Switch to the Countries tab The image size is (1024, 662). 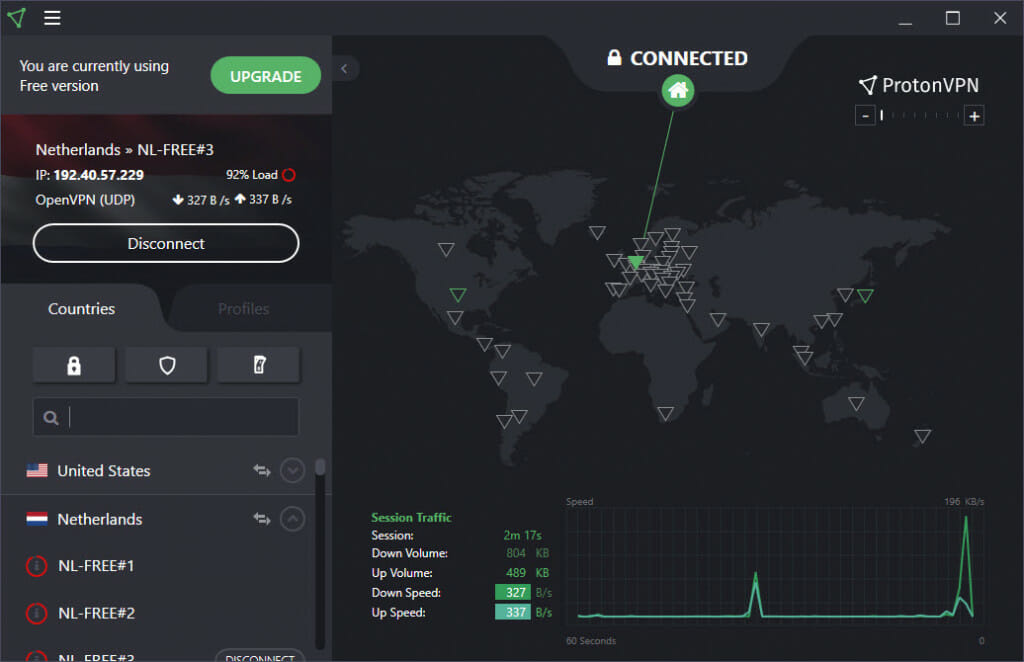82,308
